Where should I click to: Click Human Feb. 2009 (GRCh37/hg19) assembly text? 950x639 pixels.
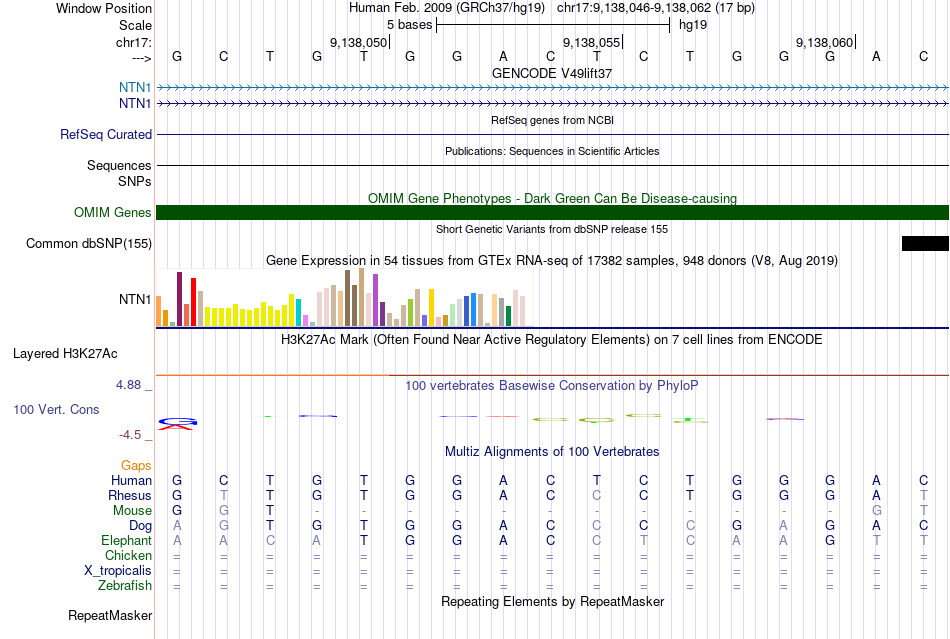[447, 8]
